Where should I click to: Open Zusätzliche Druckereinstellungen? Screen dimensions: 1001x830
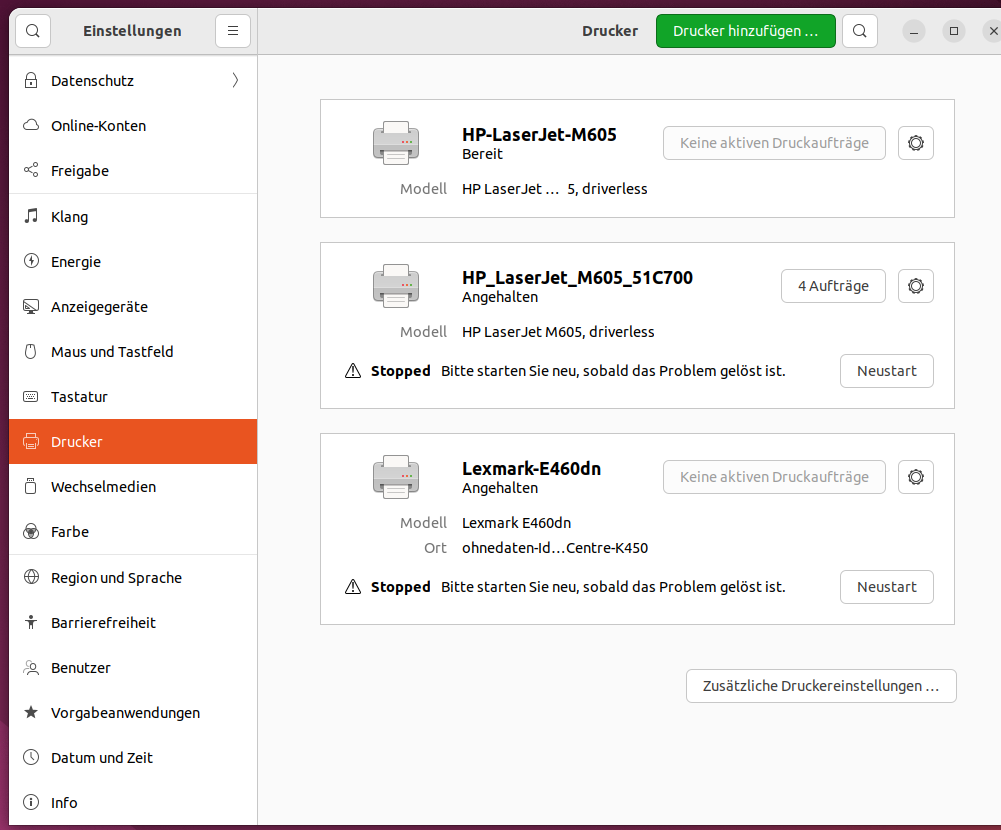coord(821,686)
